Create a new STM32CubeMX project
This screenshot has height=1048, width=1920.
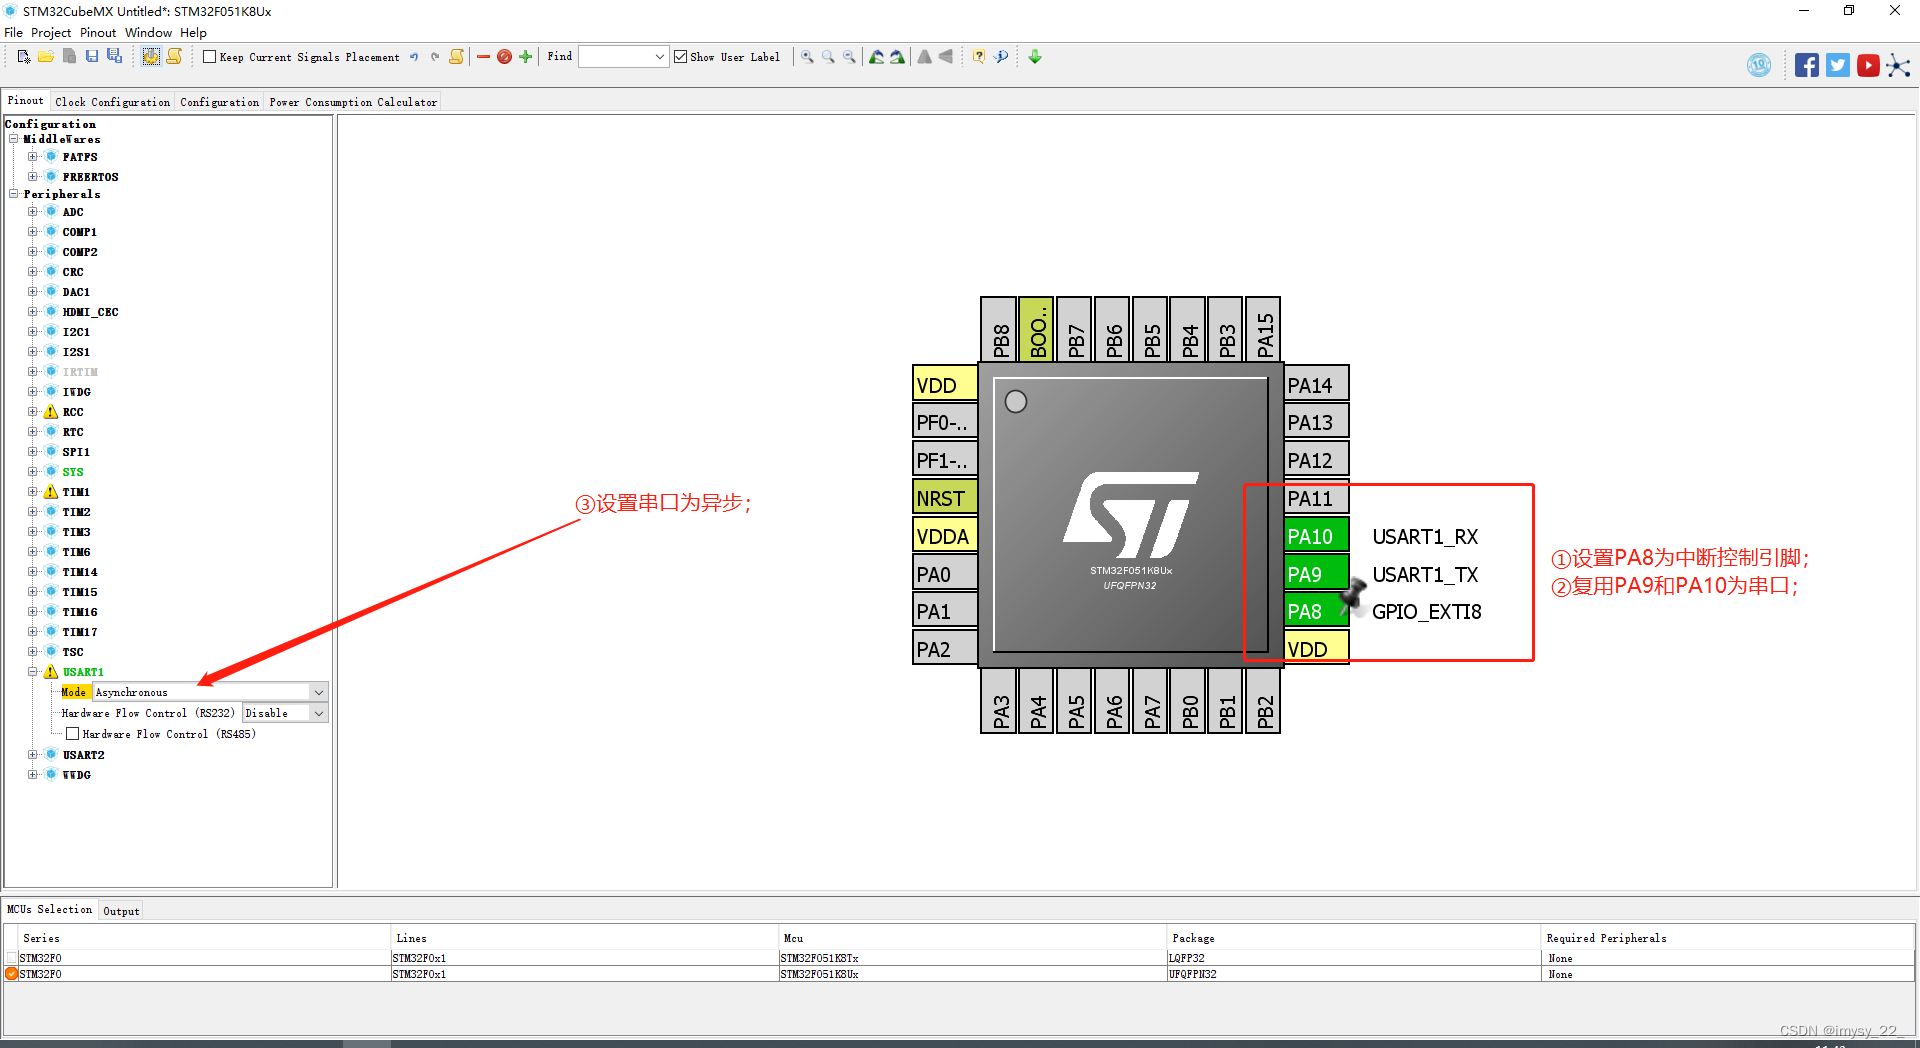(x=22, y=56)
